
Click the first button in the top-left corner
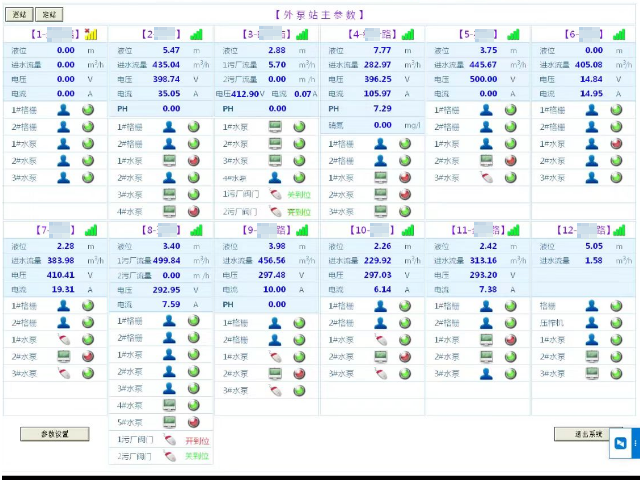(19, 15)
